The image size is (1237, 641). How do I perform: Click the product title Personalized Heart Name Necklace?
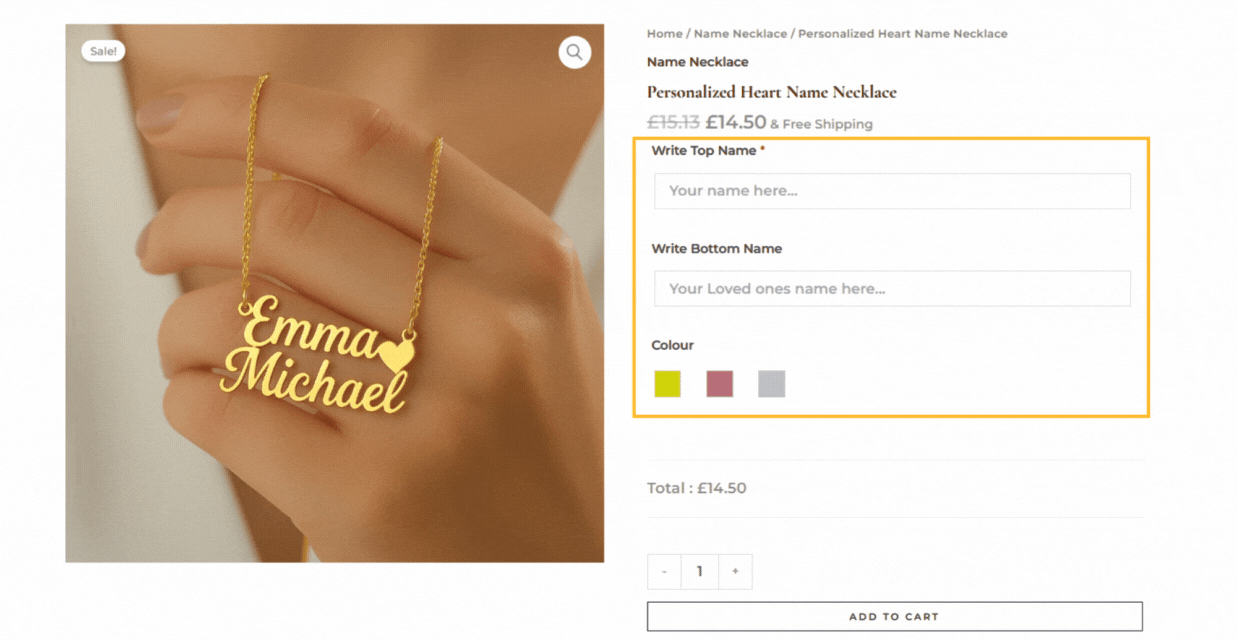tap(771, 92)
